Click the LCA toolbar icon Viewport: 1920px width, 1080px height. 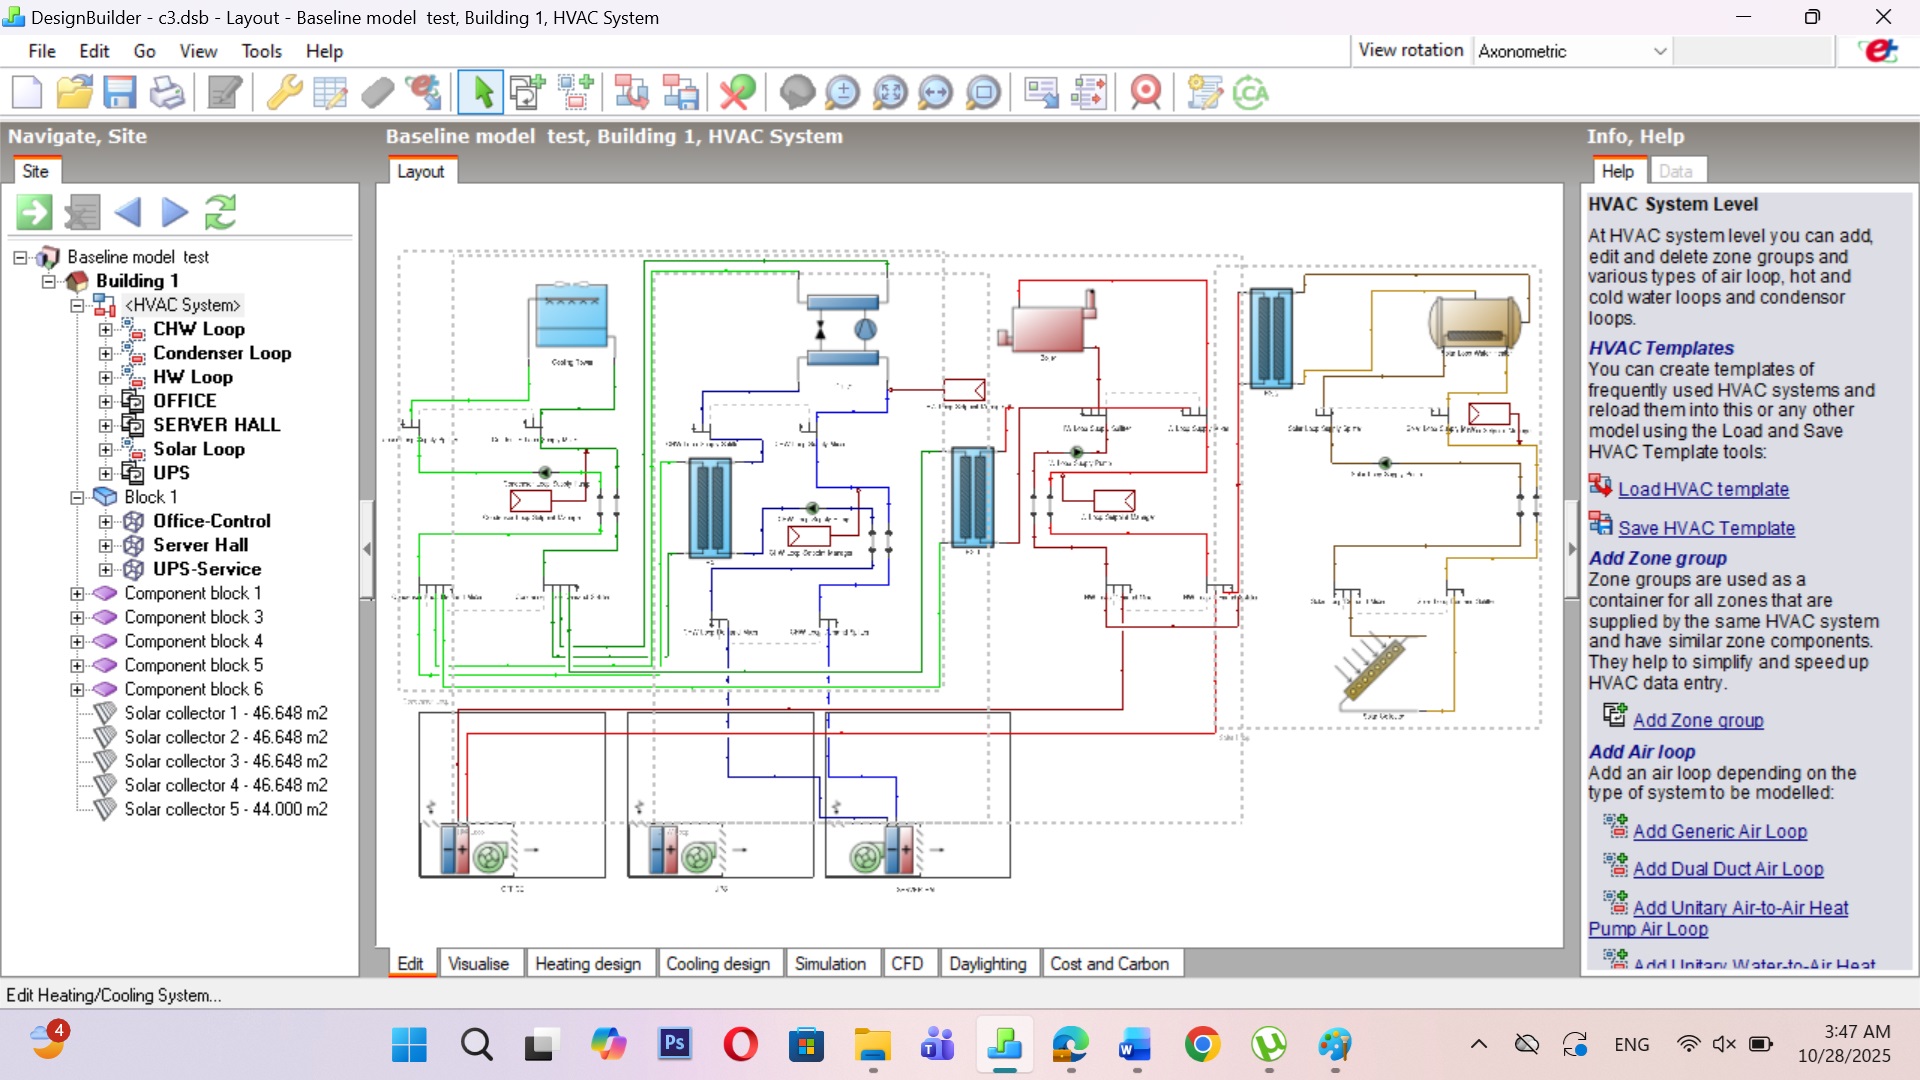tap(1250, 93)
